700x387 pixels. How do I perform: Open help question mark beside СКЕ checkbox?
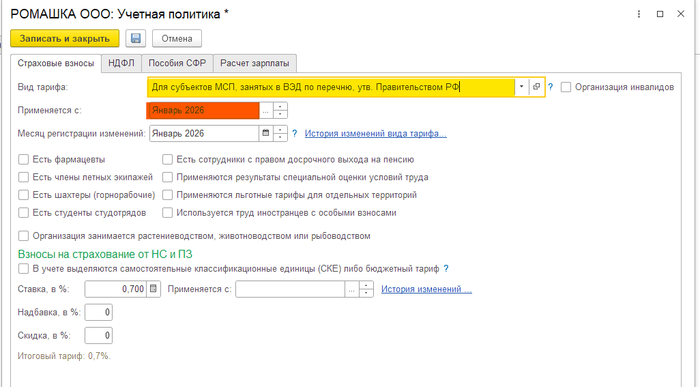(x=446, y=269)
